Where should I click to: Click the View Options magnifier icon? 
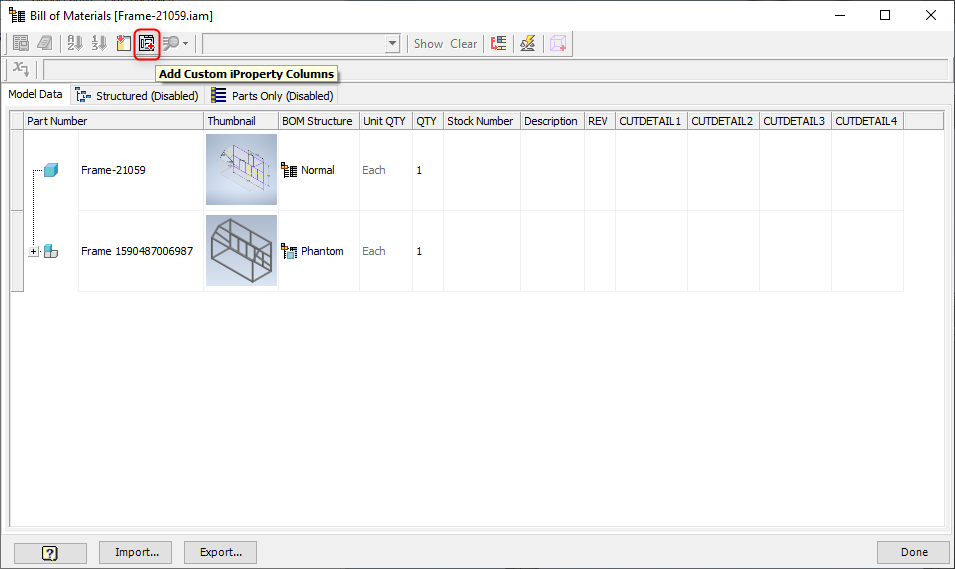point(171,43)
